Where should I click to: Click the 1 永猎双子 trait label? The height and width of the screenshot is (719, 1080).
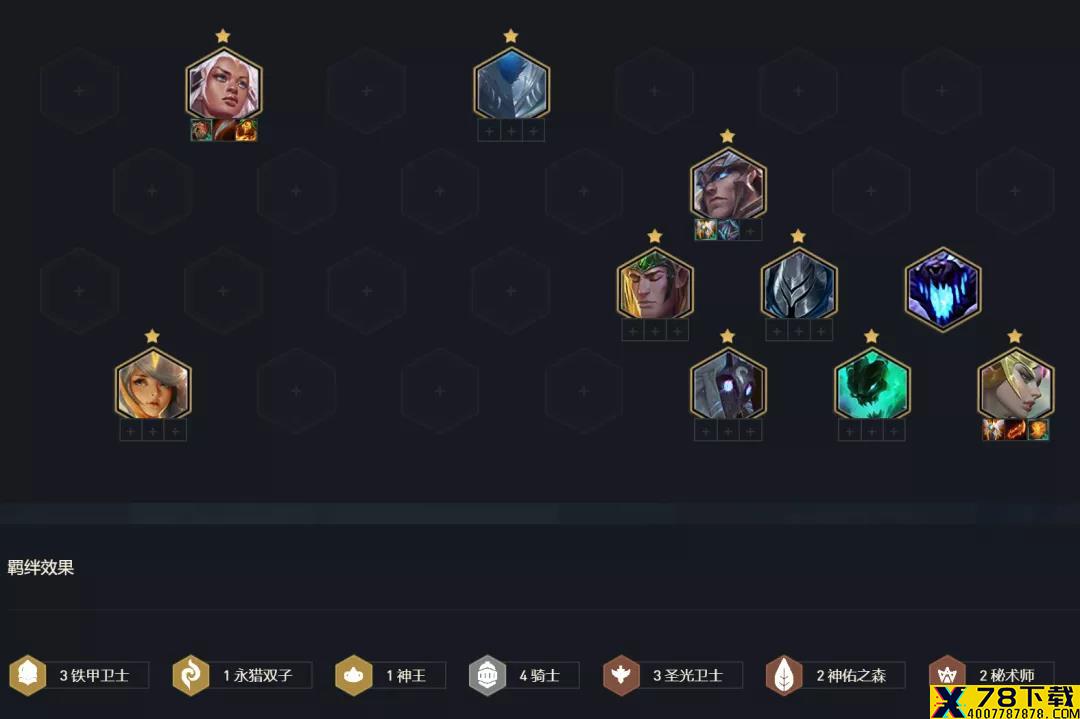coord(258,676)
